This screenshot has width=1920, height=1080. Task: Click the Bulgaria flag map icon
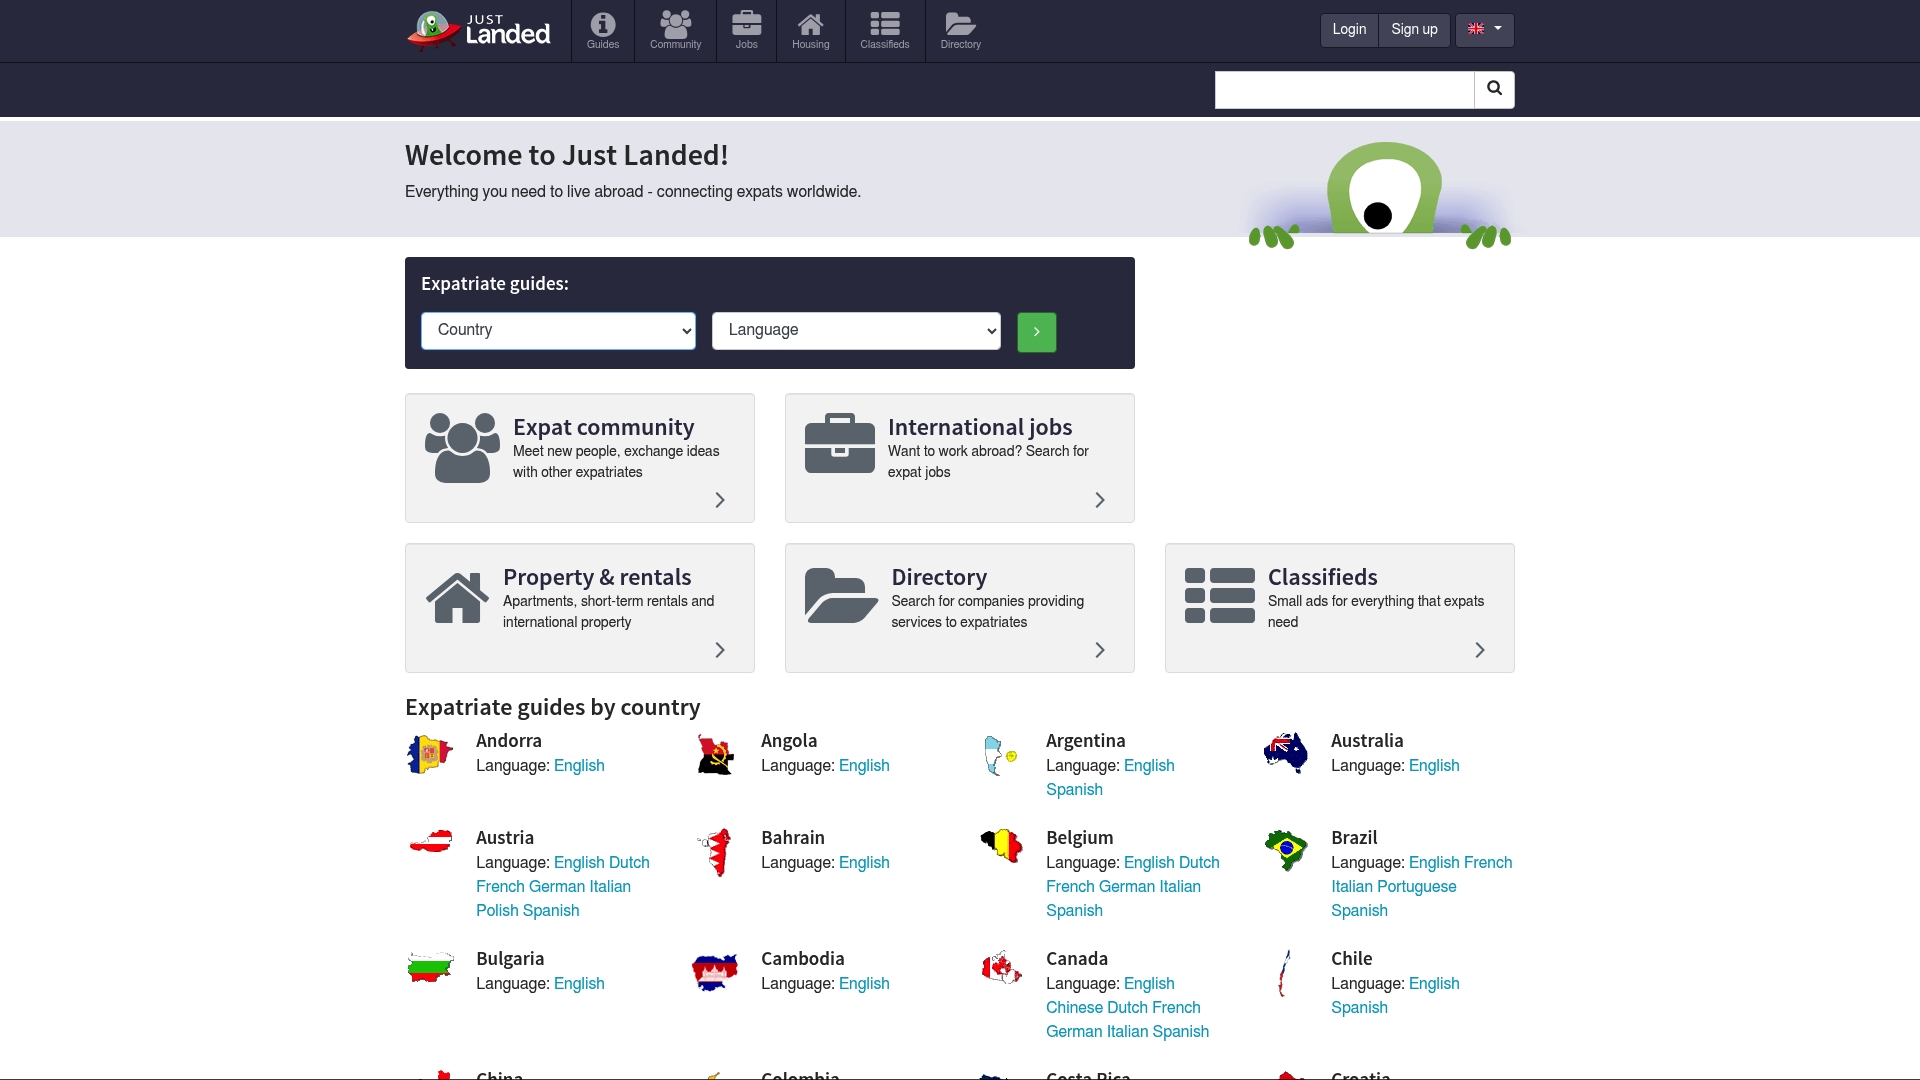point(431,967)
